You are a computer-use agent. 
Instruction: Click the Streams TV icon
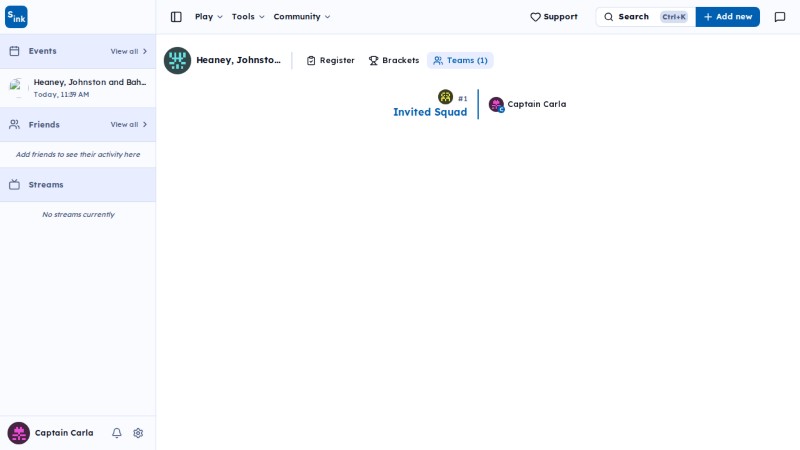(x=14, y=185)
